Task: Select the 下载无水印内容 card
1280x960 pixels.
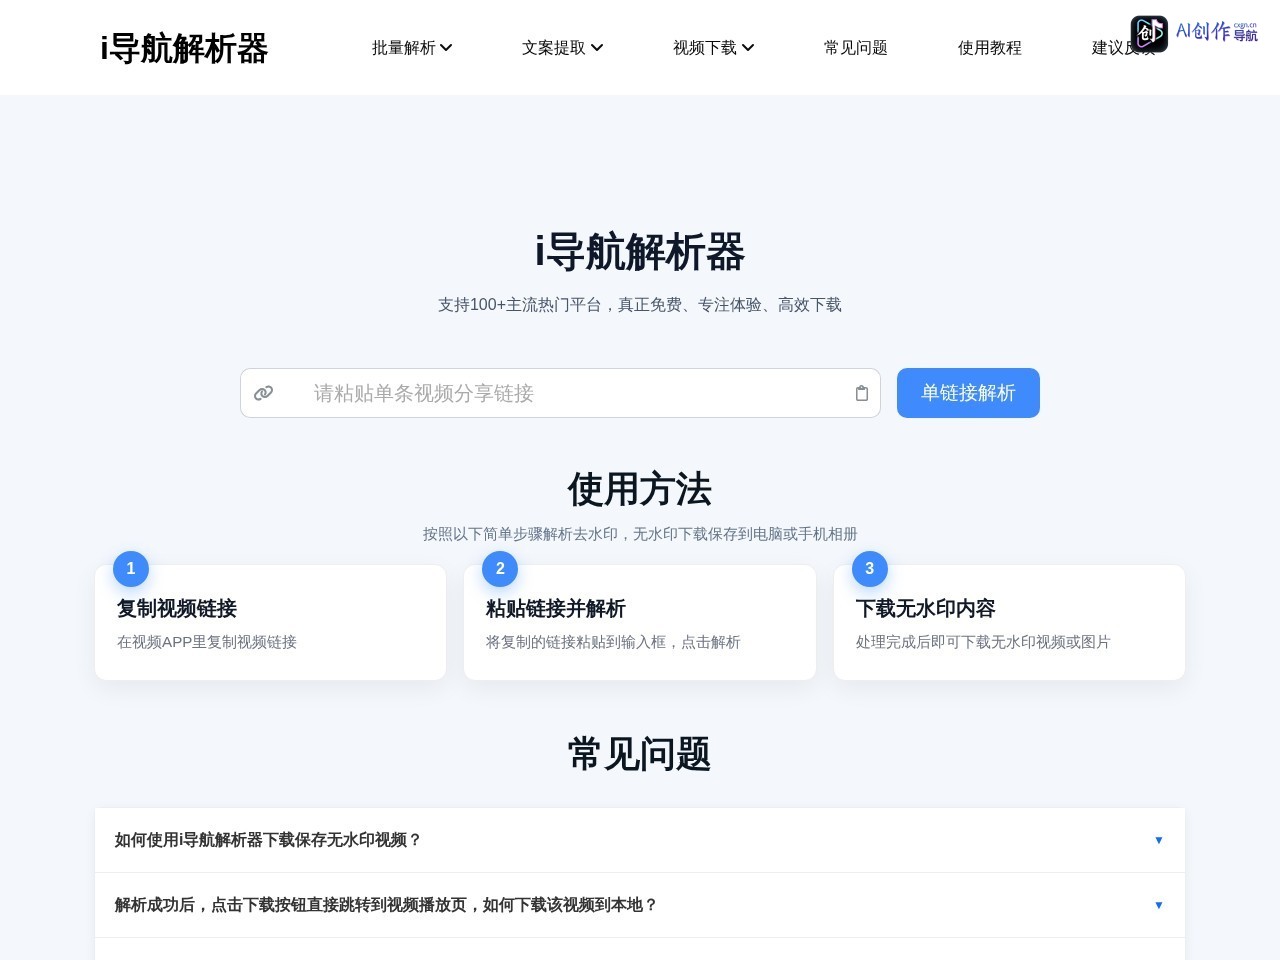Action: coord(1009,622)
